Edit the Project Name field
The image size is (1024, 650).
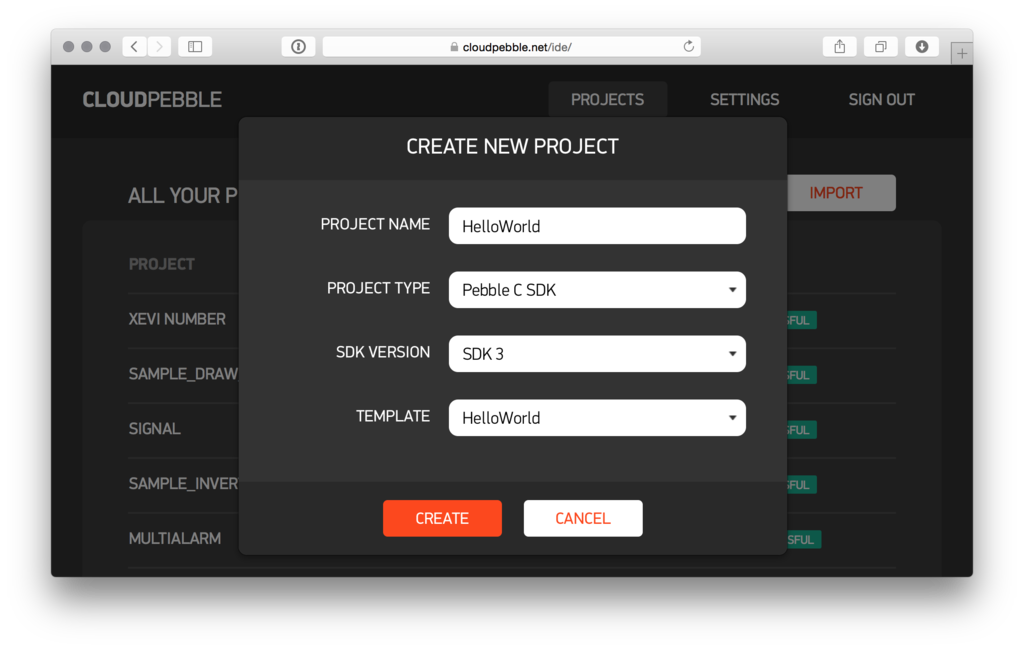[597, 226]
